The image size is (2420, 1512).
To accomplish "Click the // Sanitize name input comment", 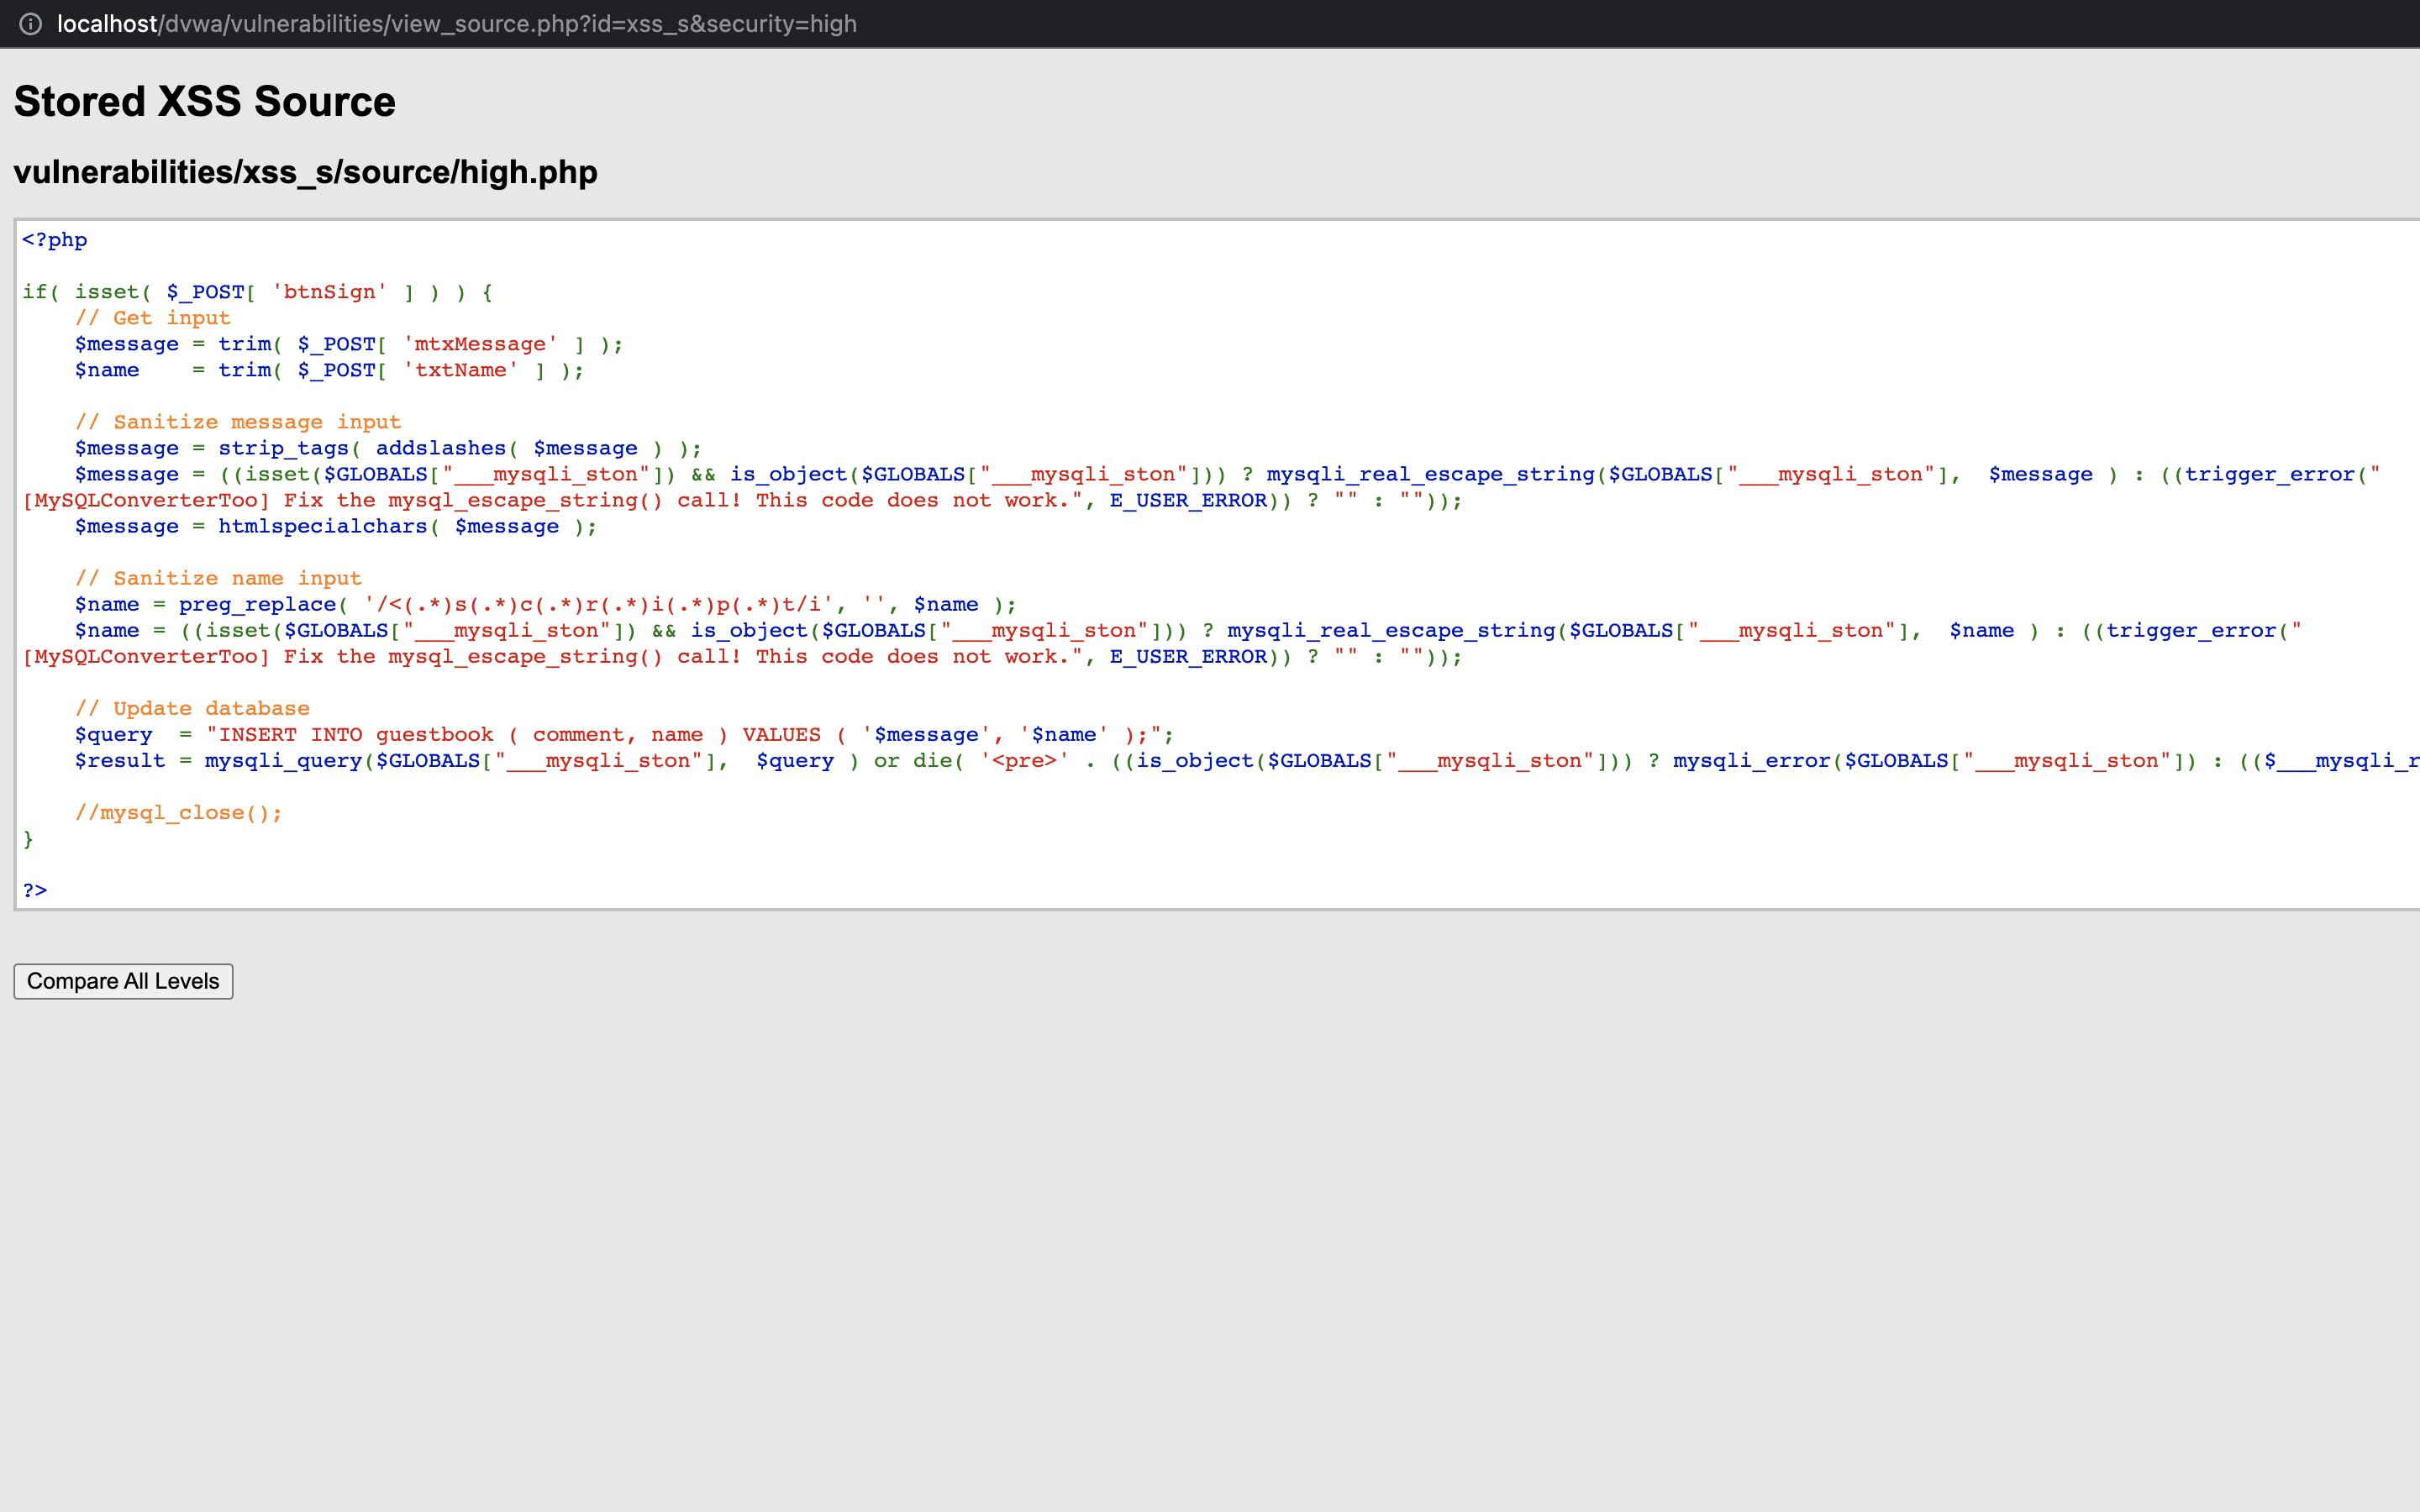I will click(x=218, y=578).
